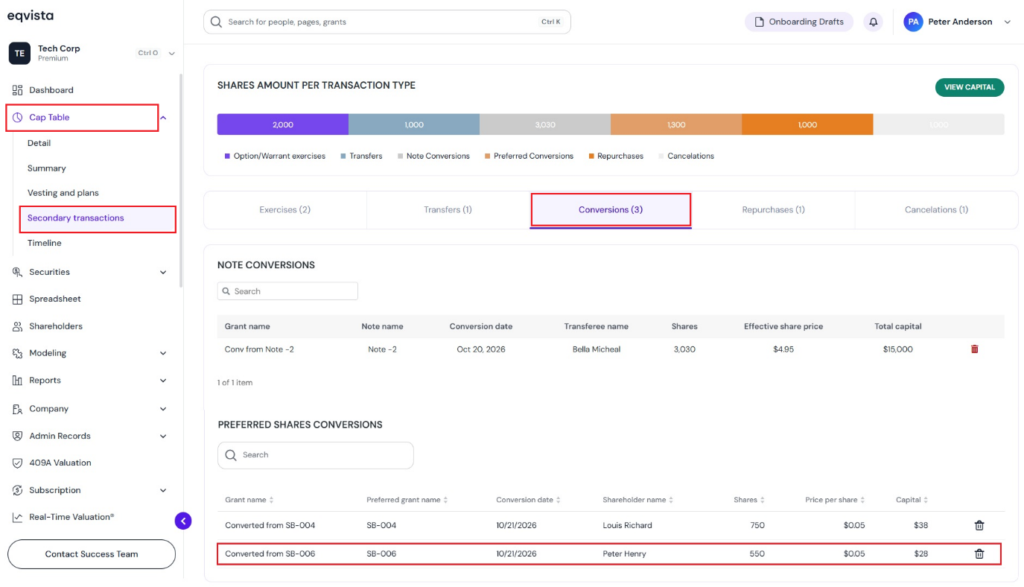Click the Preferred Shares Conversions search field

coord(315,455)
